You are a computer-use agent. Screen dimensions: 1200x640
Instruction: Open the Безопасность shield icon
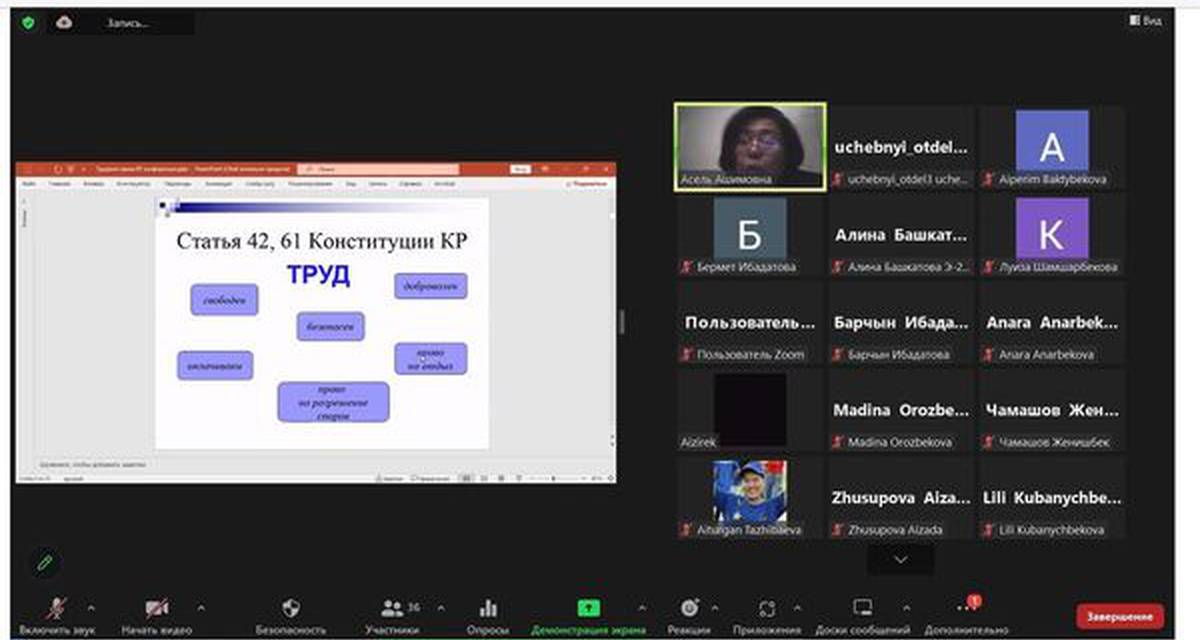tap(291, 608)
